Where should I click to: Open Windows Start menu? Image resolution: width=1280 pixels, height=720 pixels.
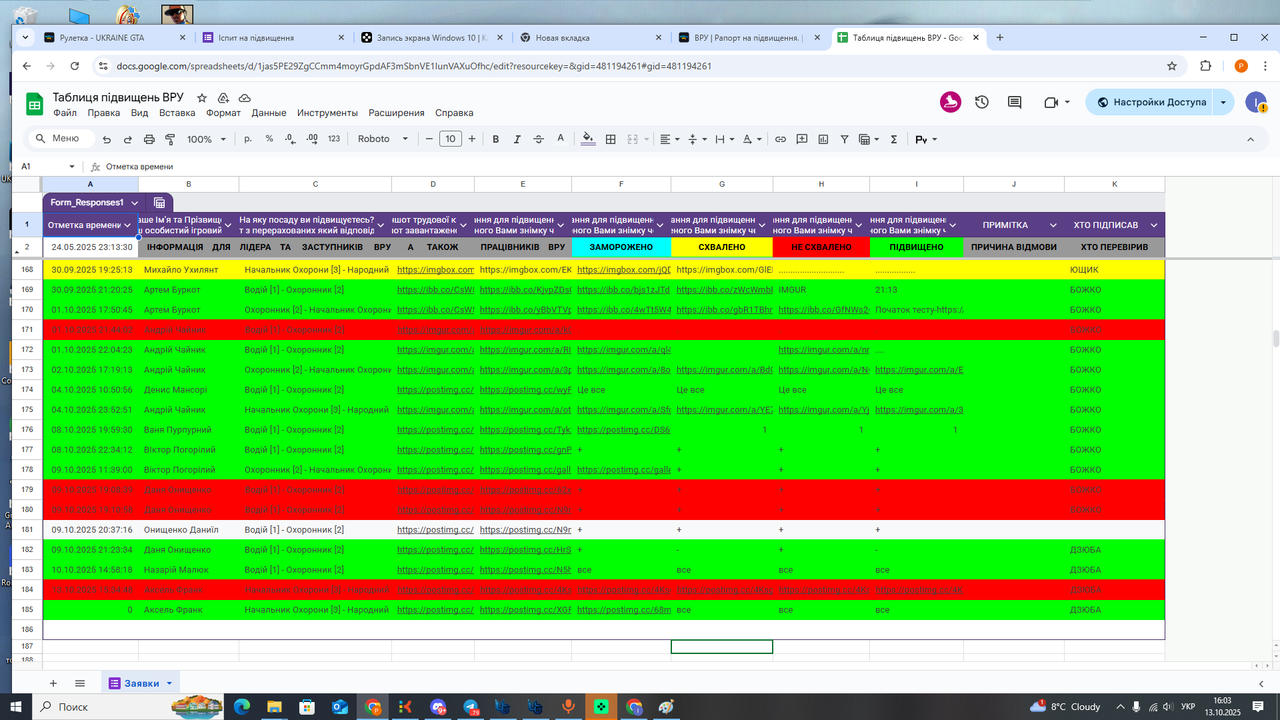tap(17, 707)
